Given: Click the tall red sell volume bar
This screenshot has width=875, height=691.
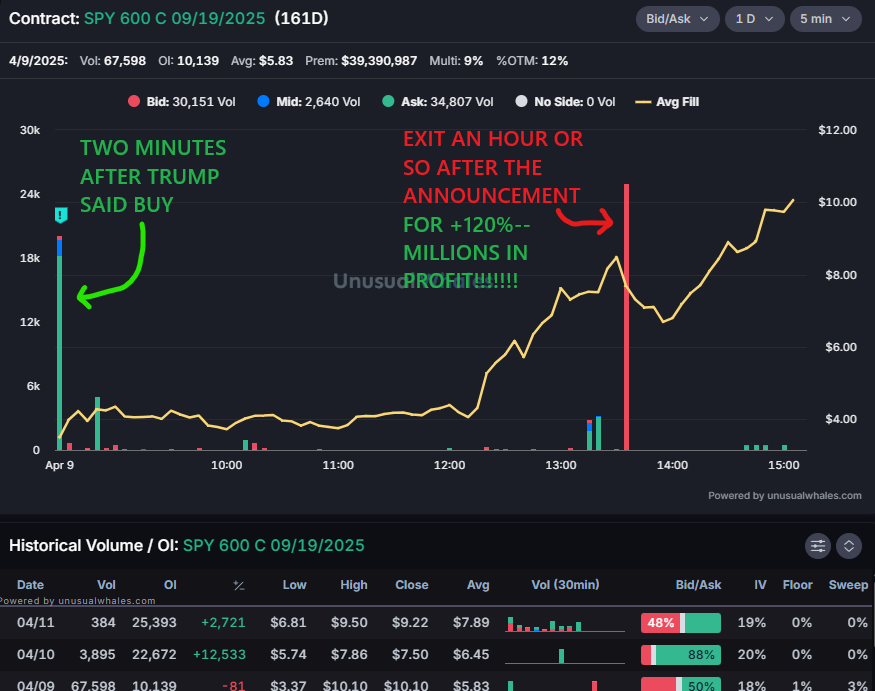Looking at the screenshot, I should (x=627, y=317).
